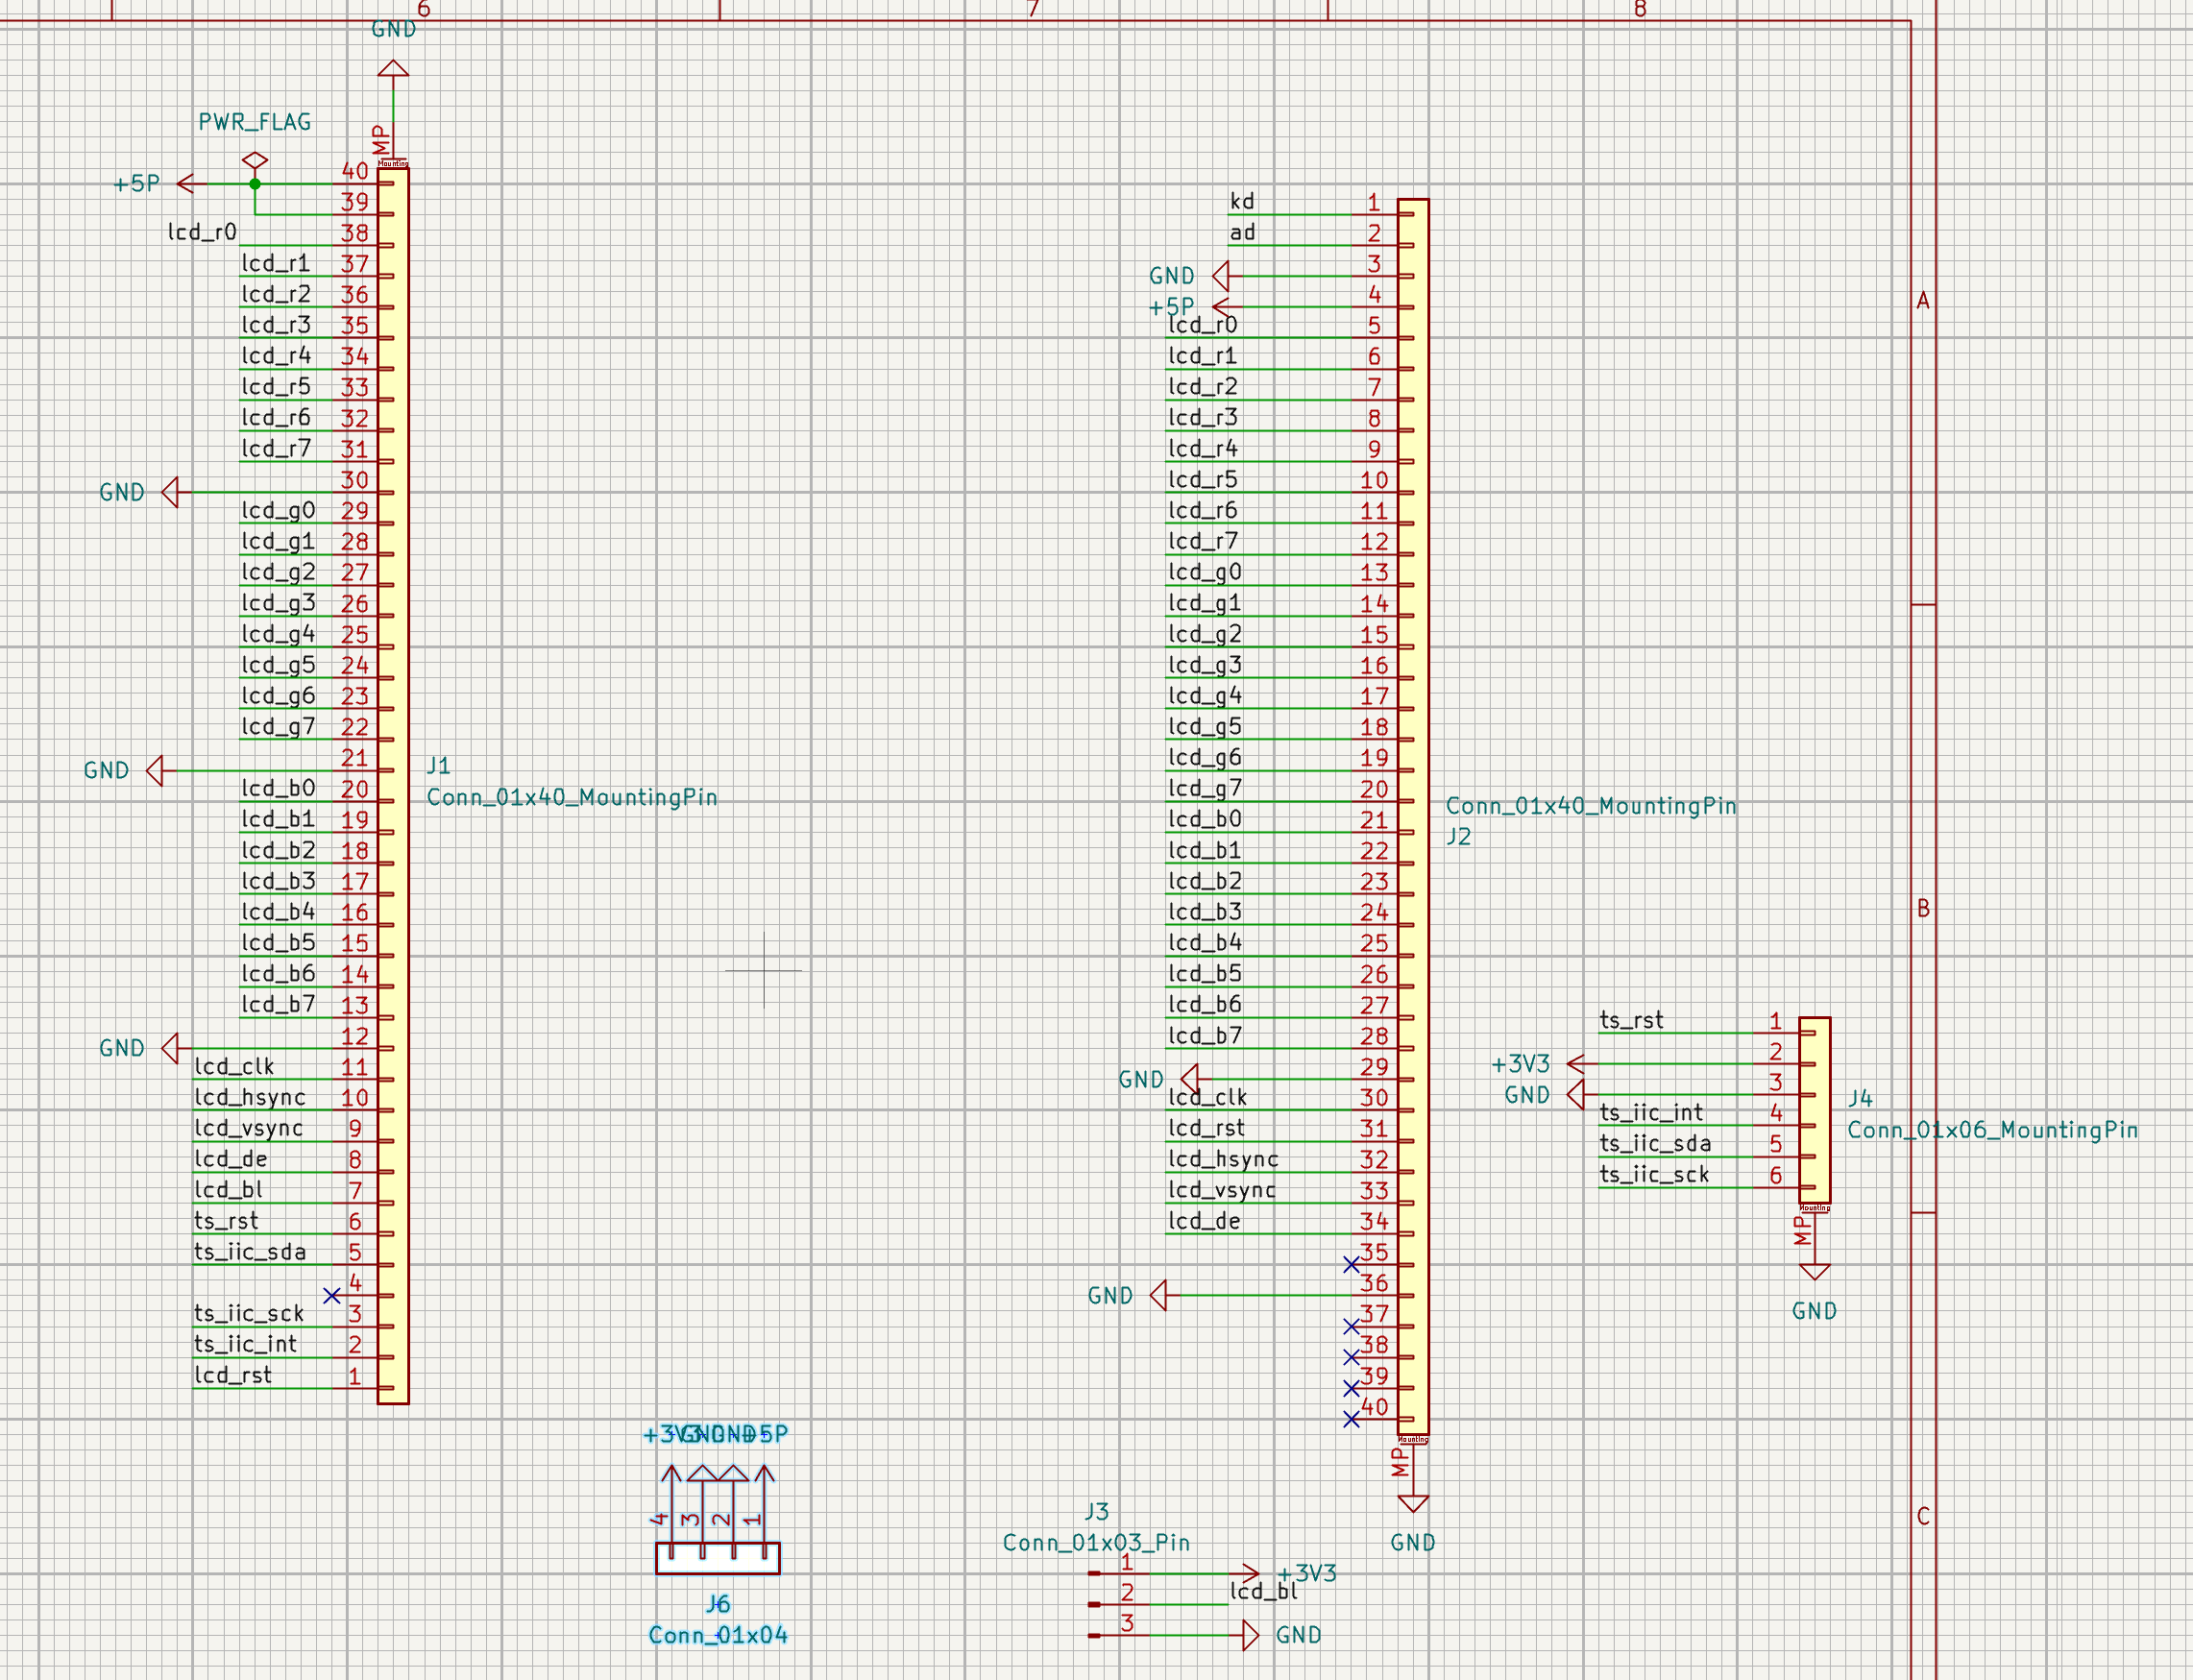Click the green junction dot on +5P wire
Image resolution: width=2193 pixels, height=1680 pixels.
pyautogui.click(x=255, y=184)
